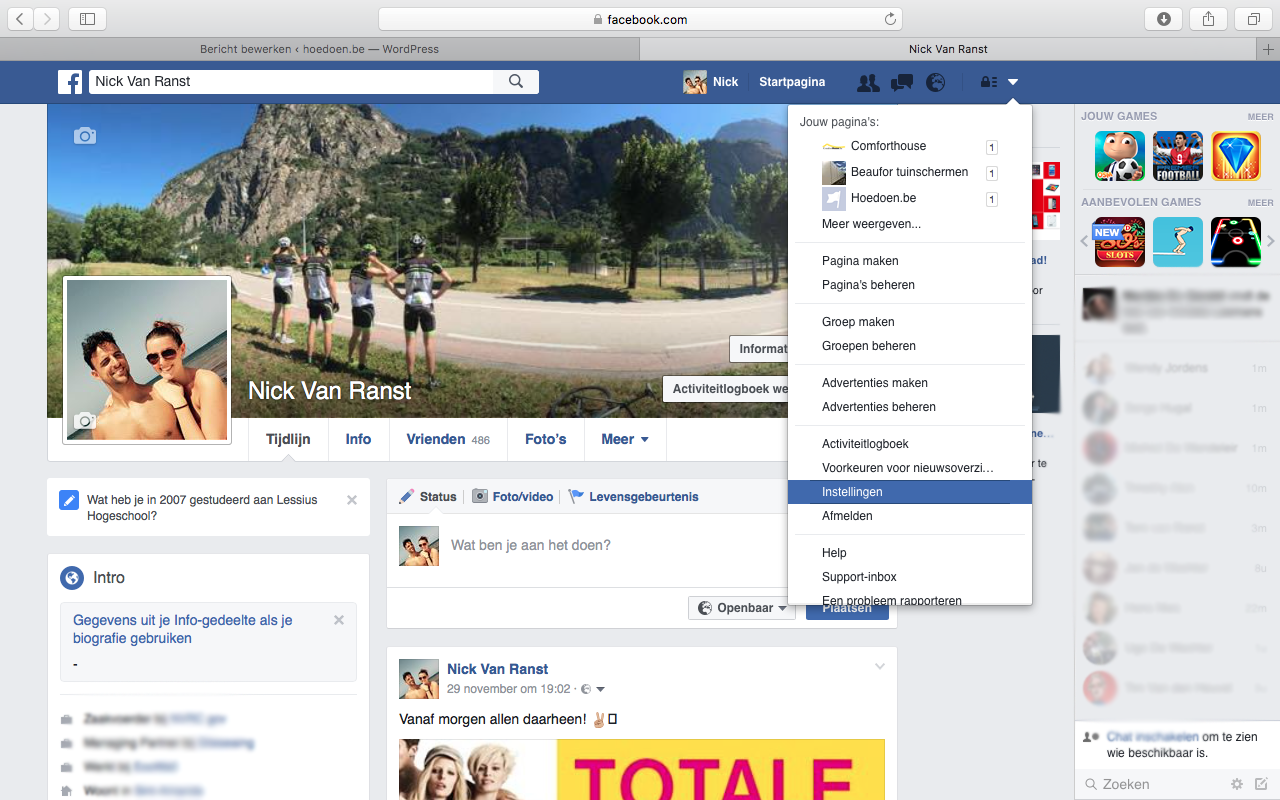Click the account menu down arrow

click(1013, 83)
